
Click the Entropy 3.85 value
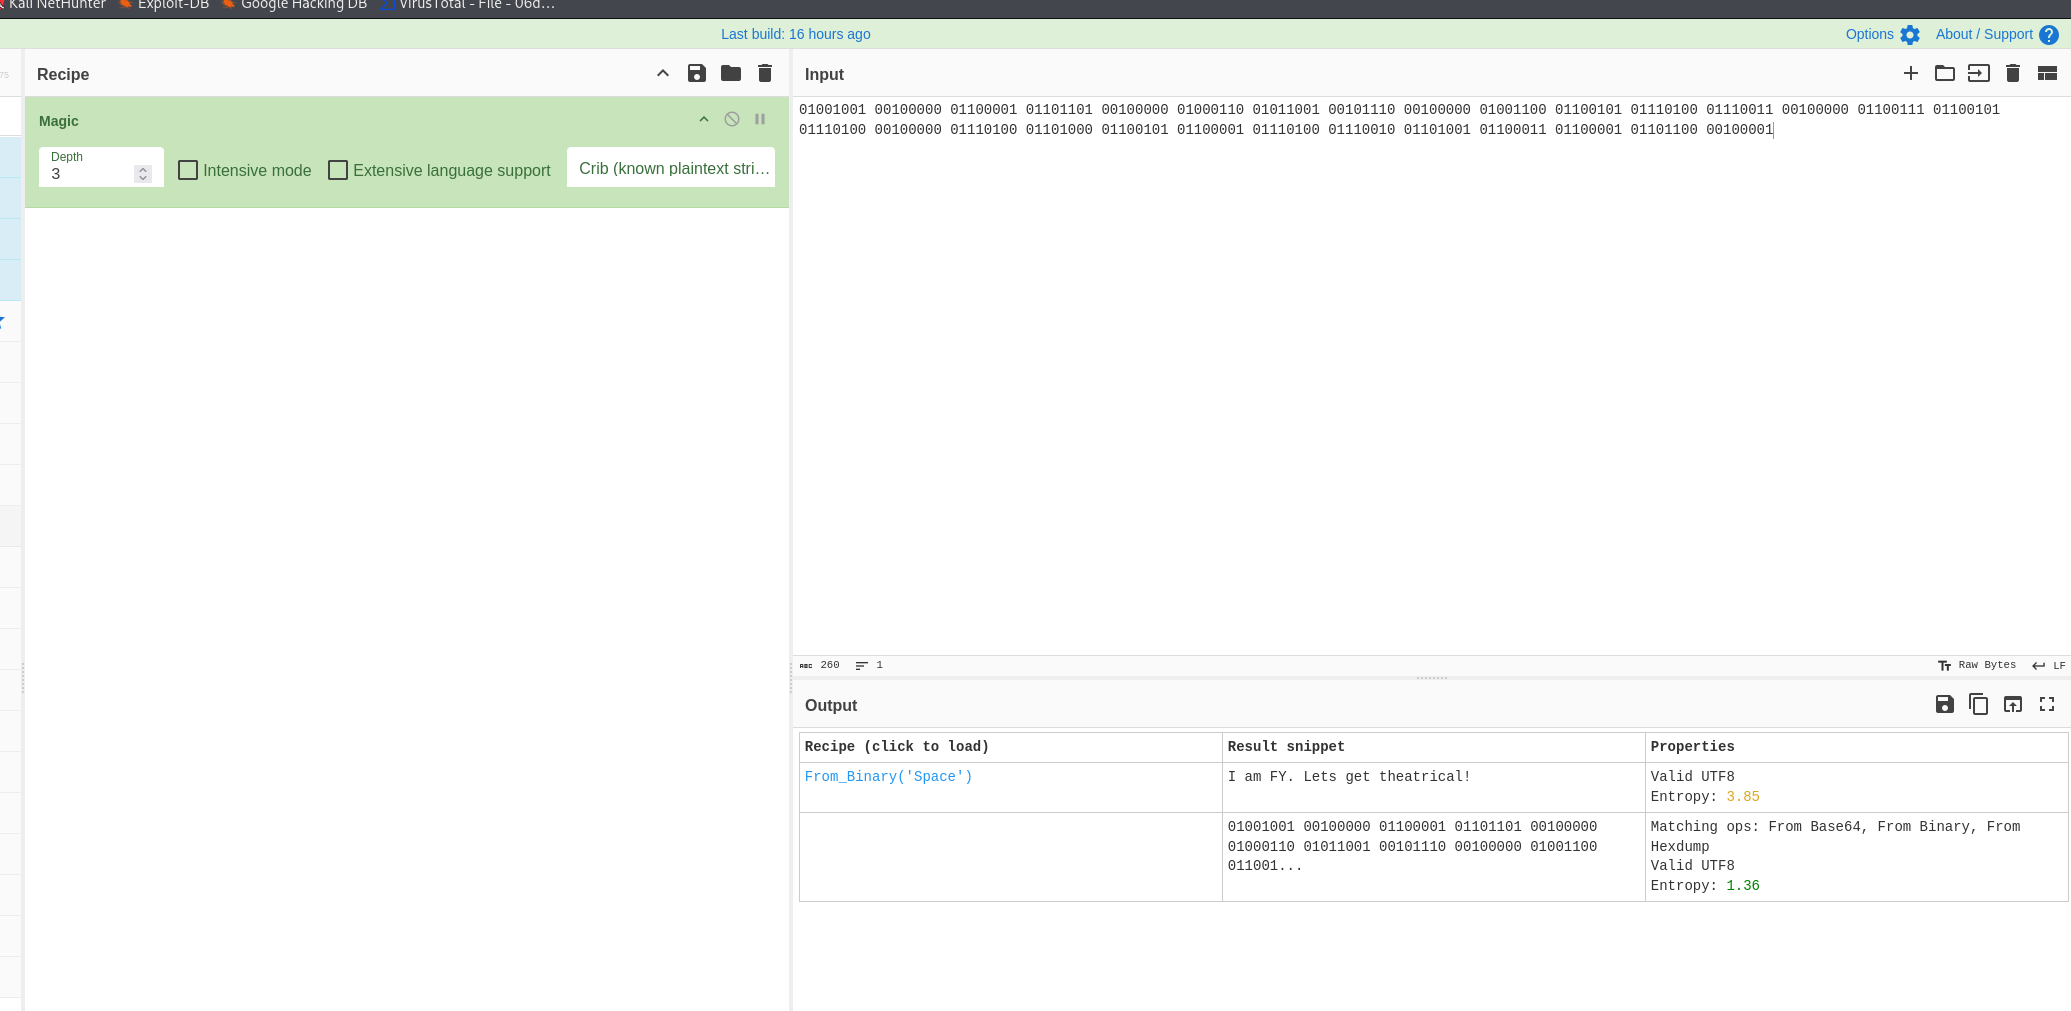point(1743,797)
